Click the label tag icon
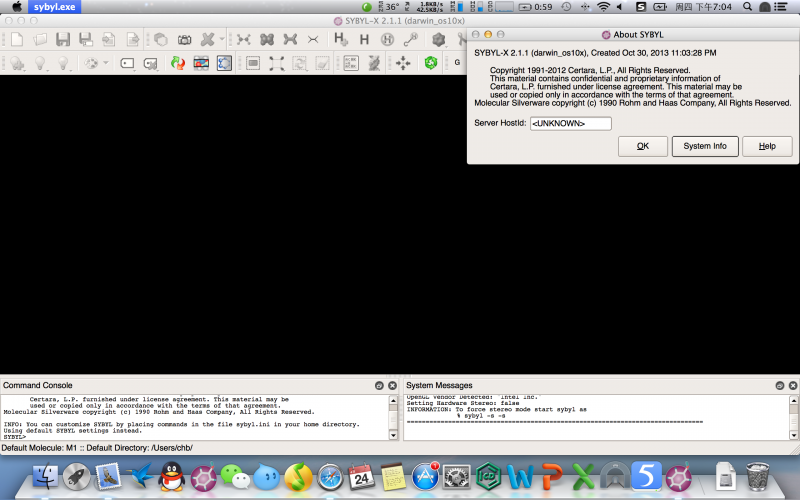The image size is (800, 500). coord(127,63)
